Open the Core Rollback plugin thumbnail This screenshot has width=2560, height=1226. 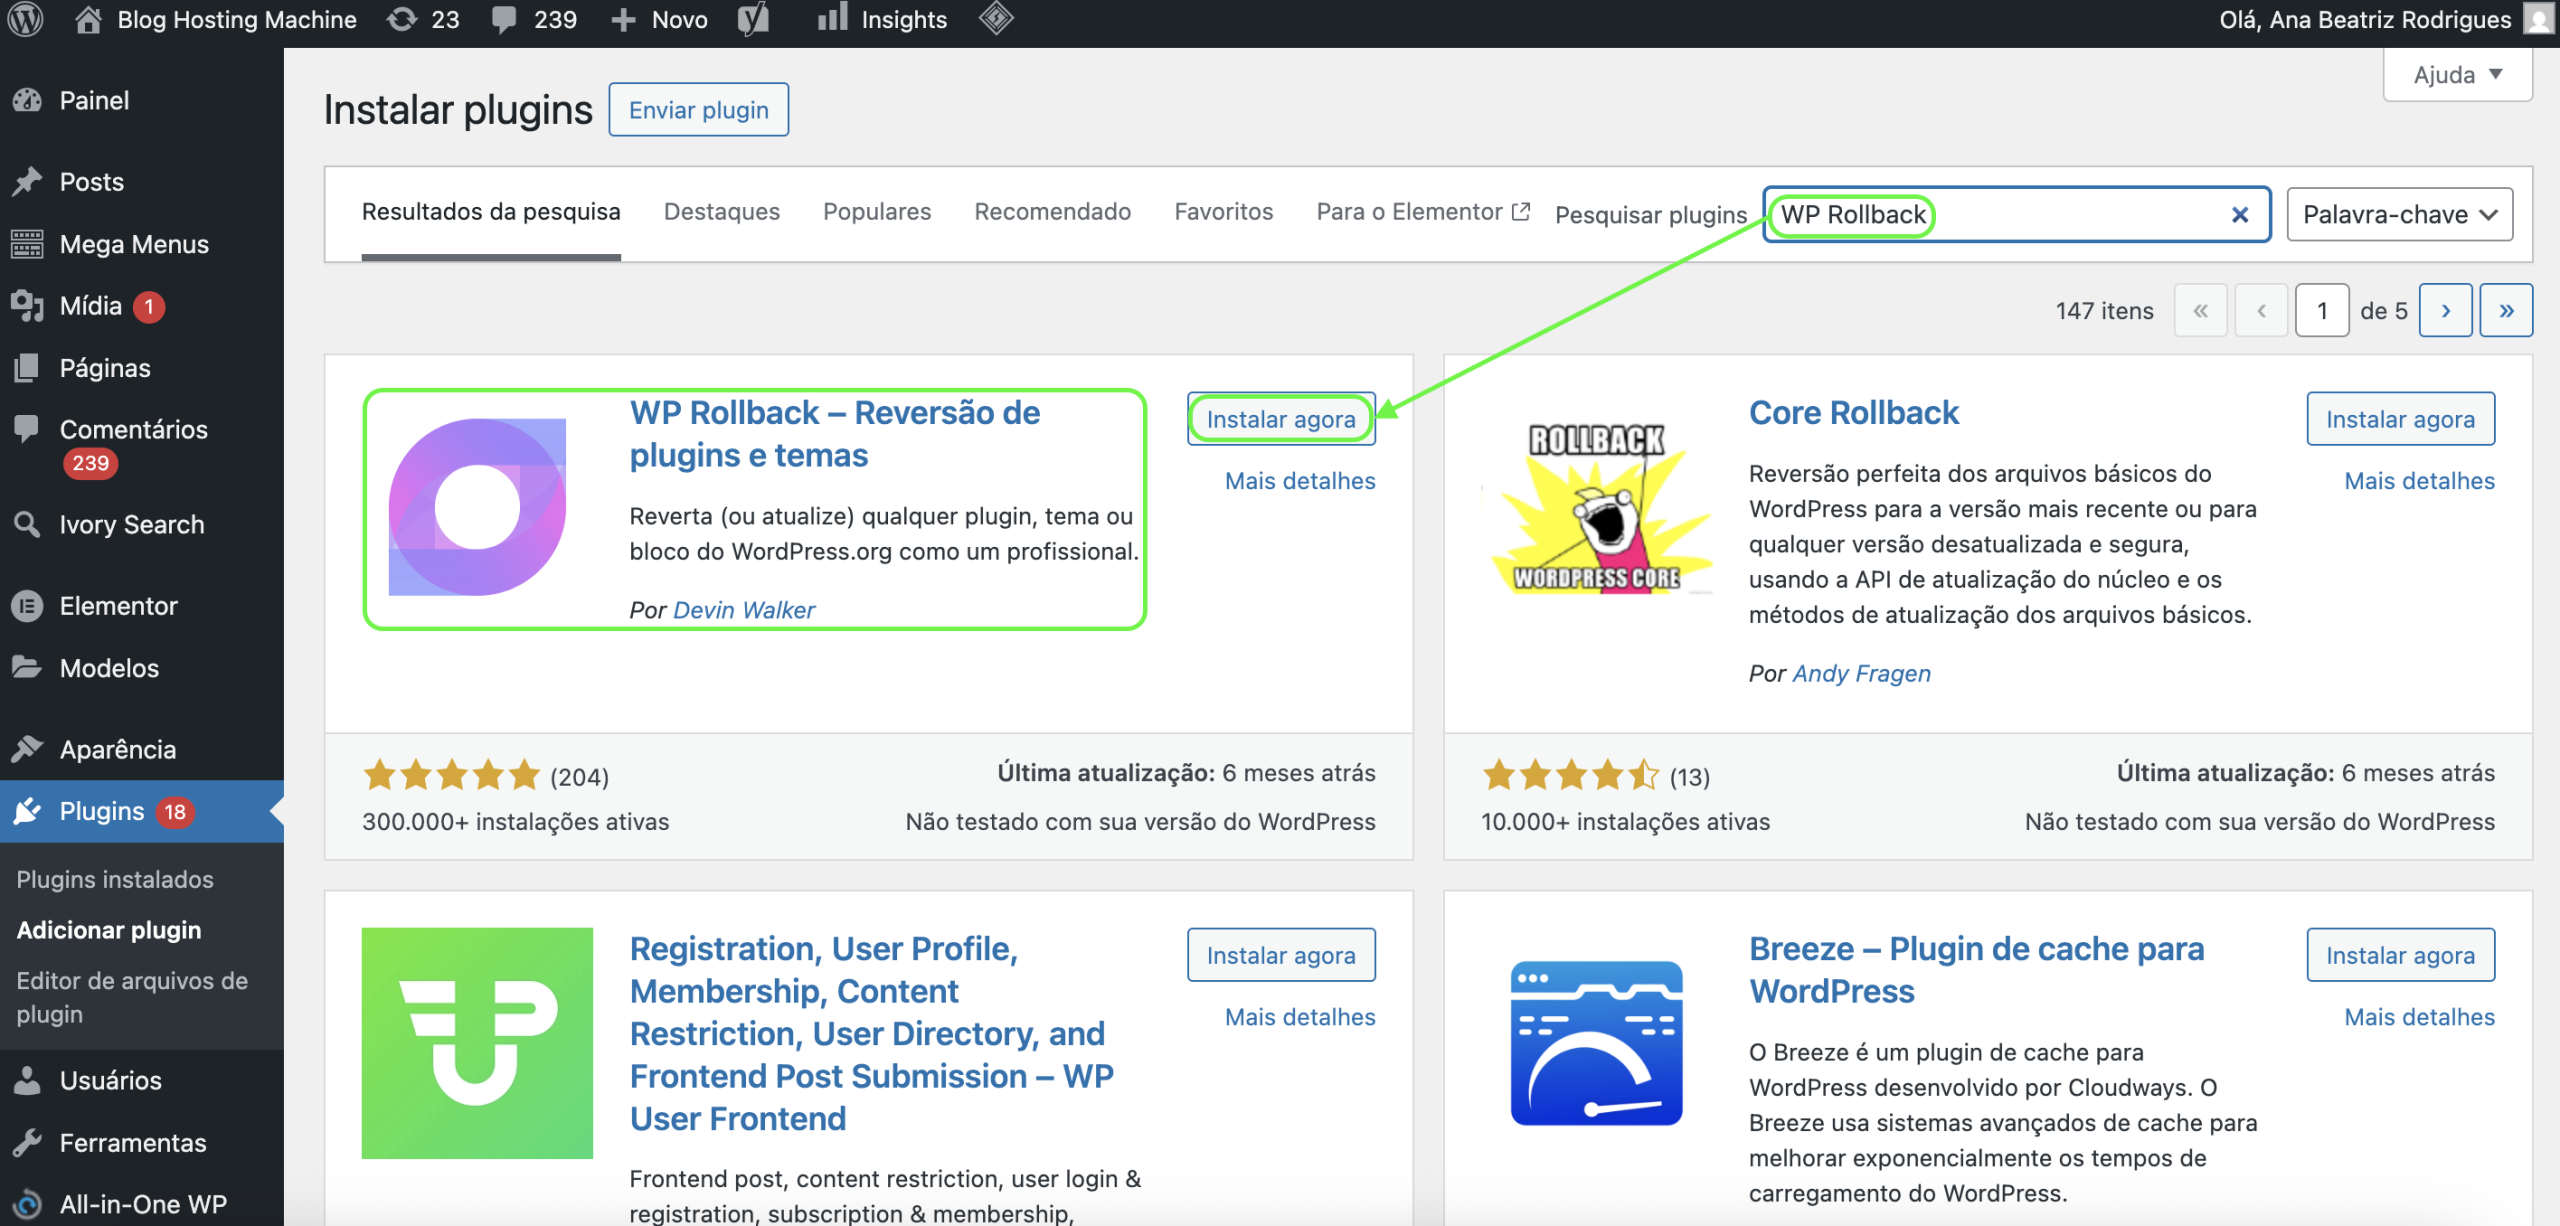click(1597, 507)
